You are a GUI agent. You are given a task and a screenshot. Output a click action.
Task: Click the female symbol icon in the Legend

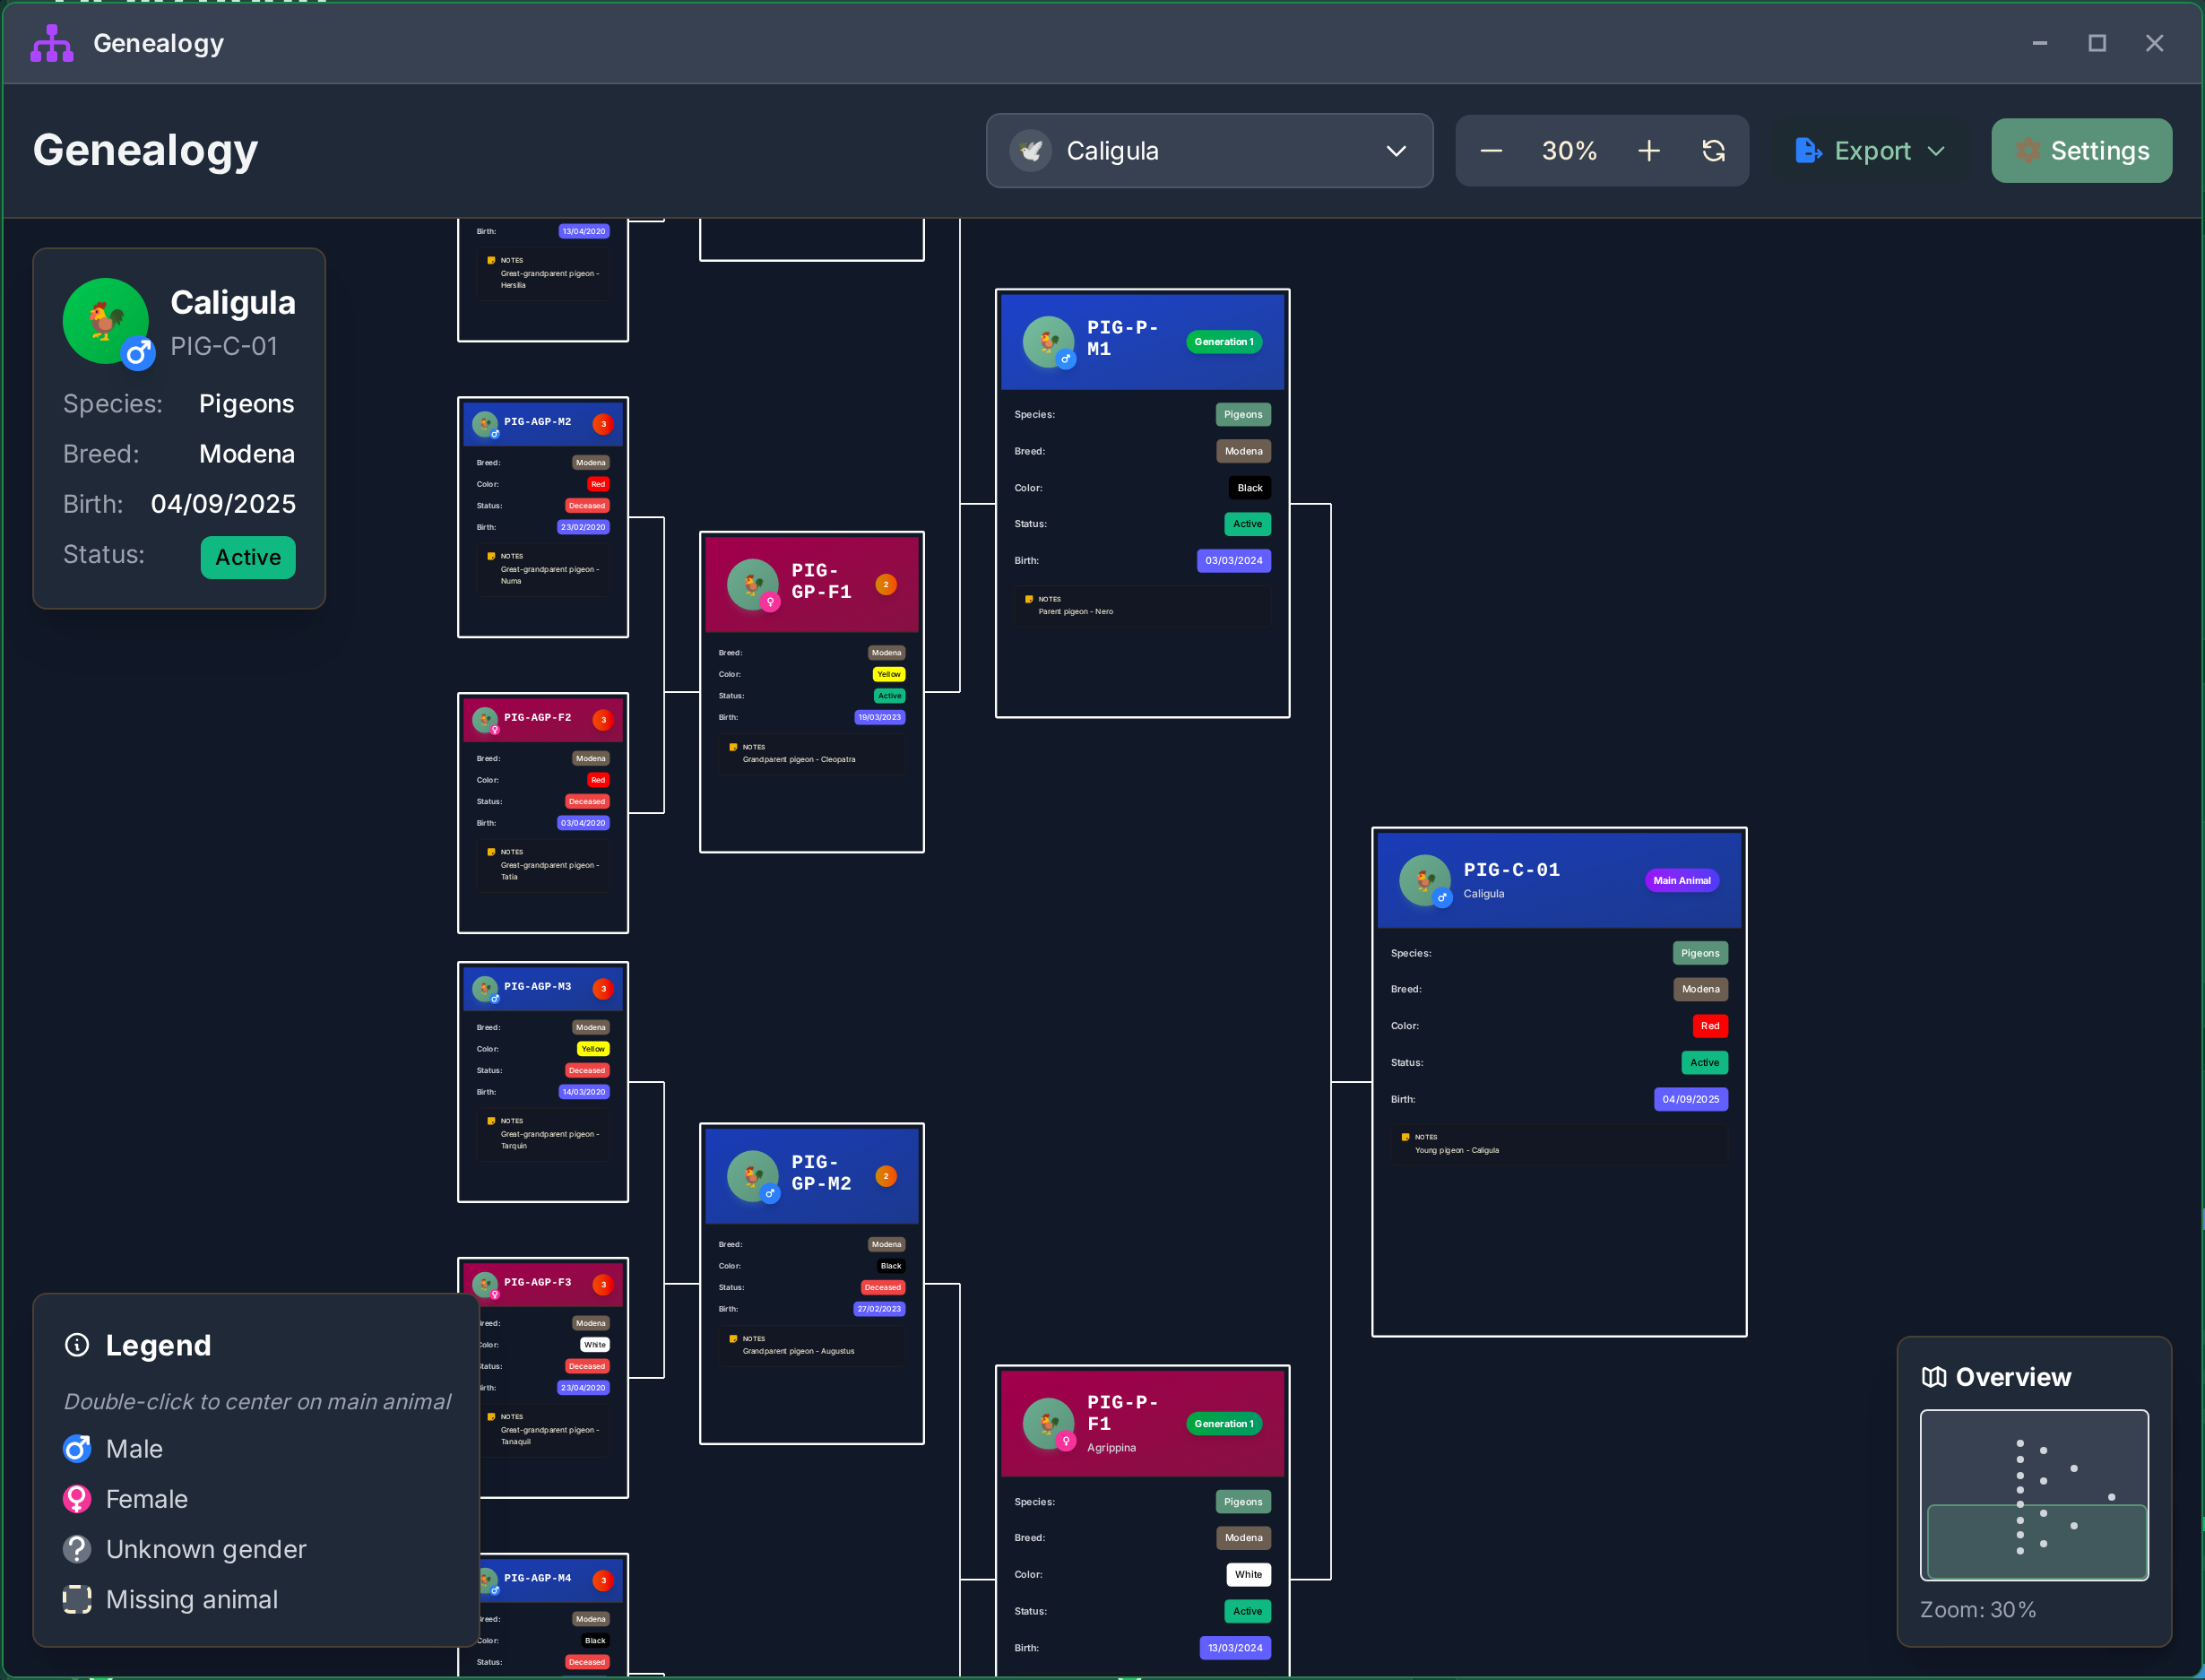click(x=76, y=1498)
